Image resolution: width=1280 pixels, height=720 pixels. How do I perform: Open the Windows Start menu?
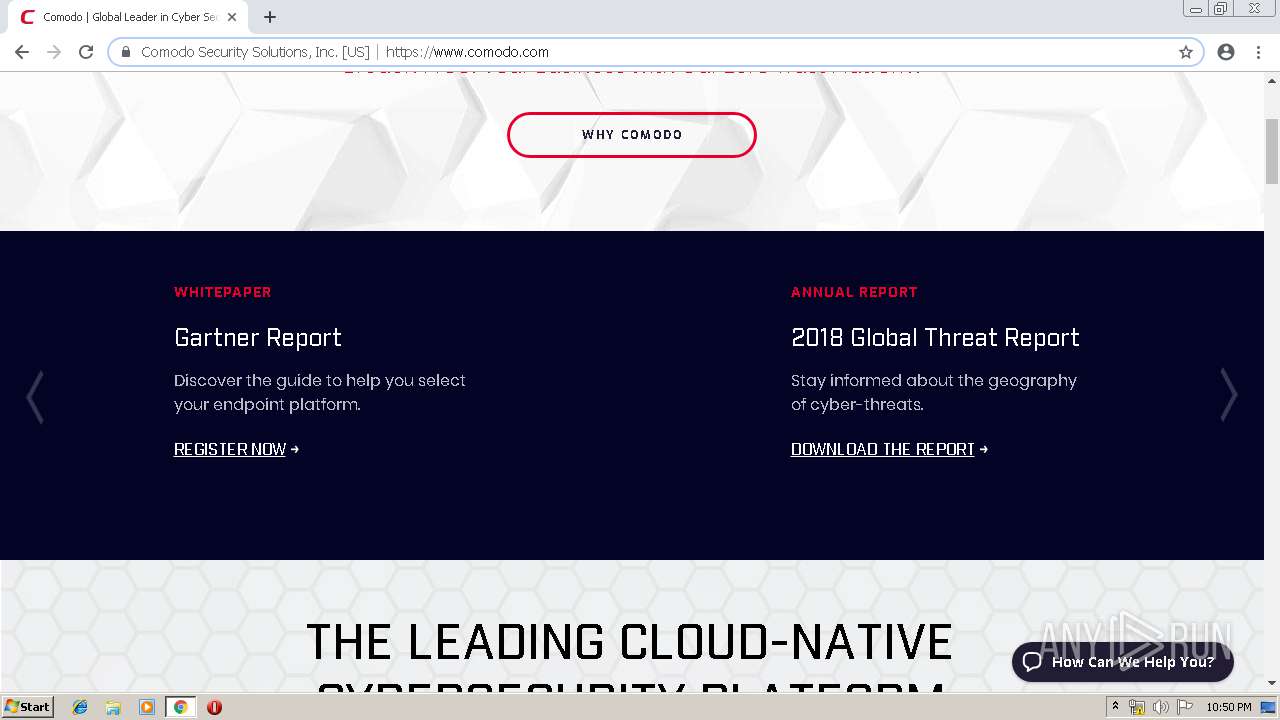pos(27,707)
